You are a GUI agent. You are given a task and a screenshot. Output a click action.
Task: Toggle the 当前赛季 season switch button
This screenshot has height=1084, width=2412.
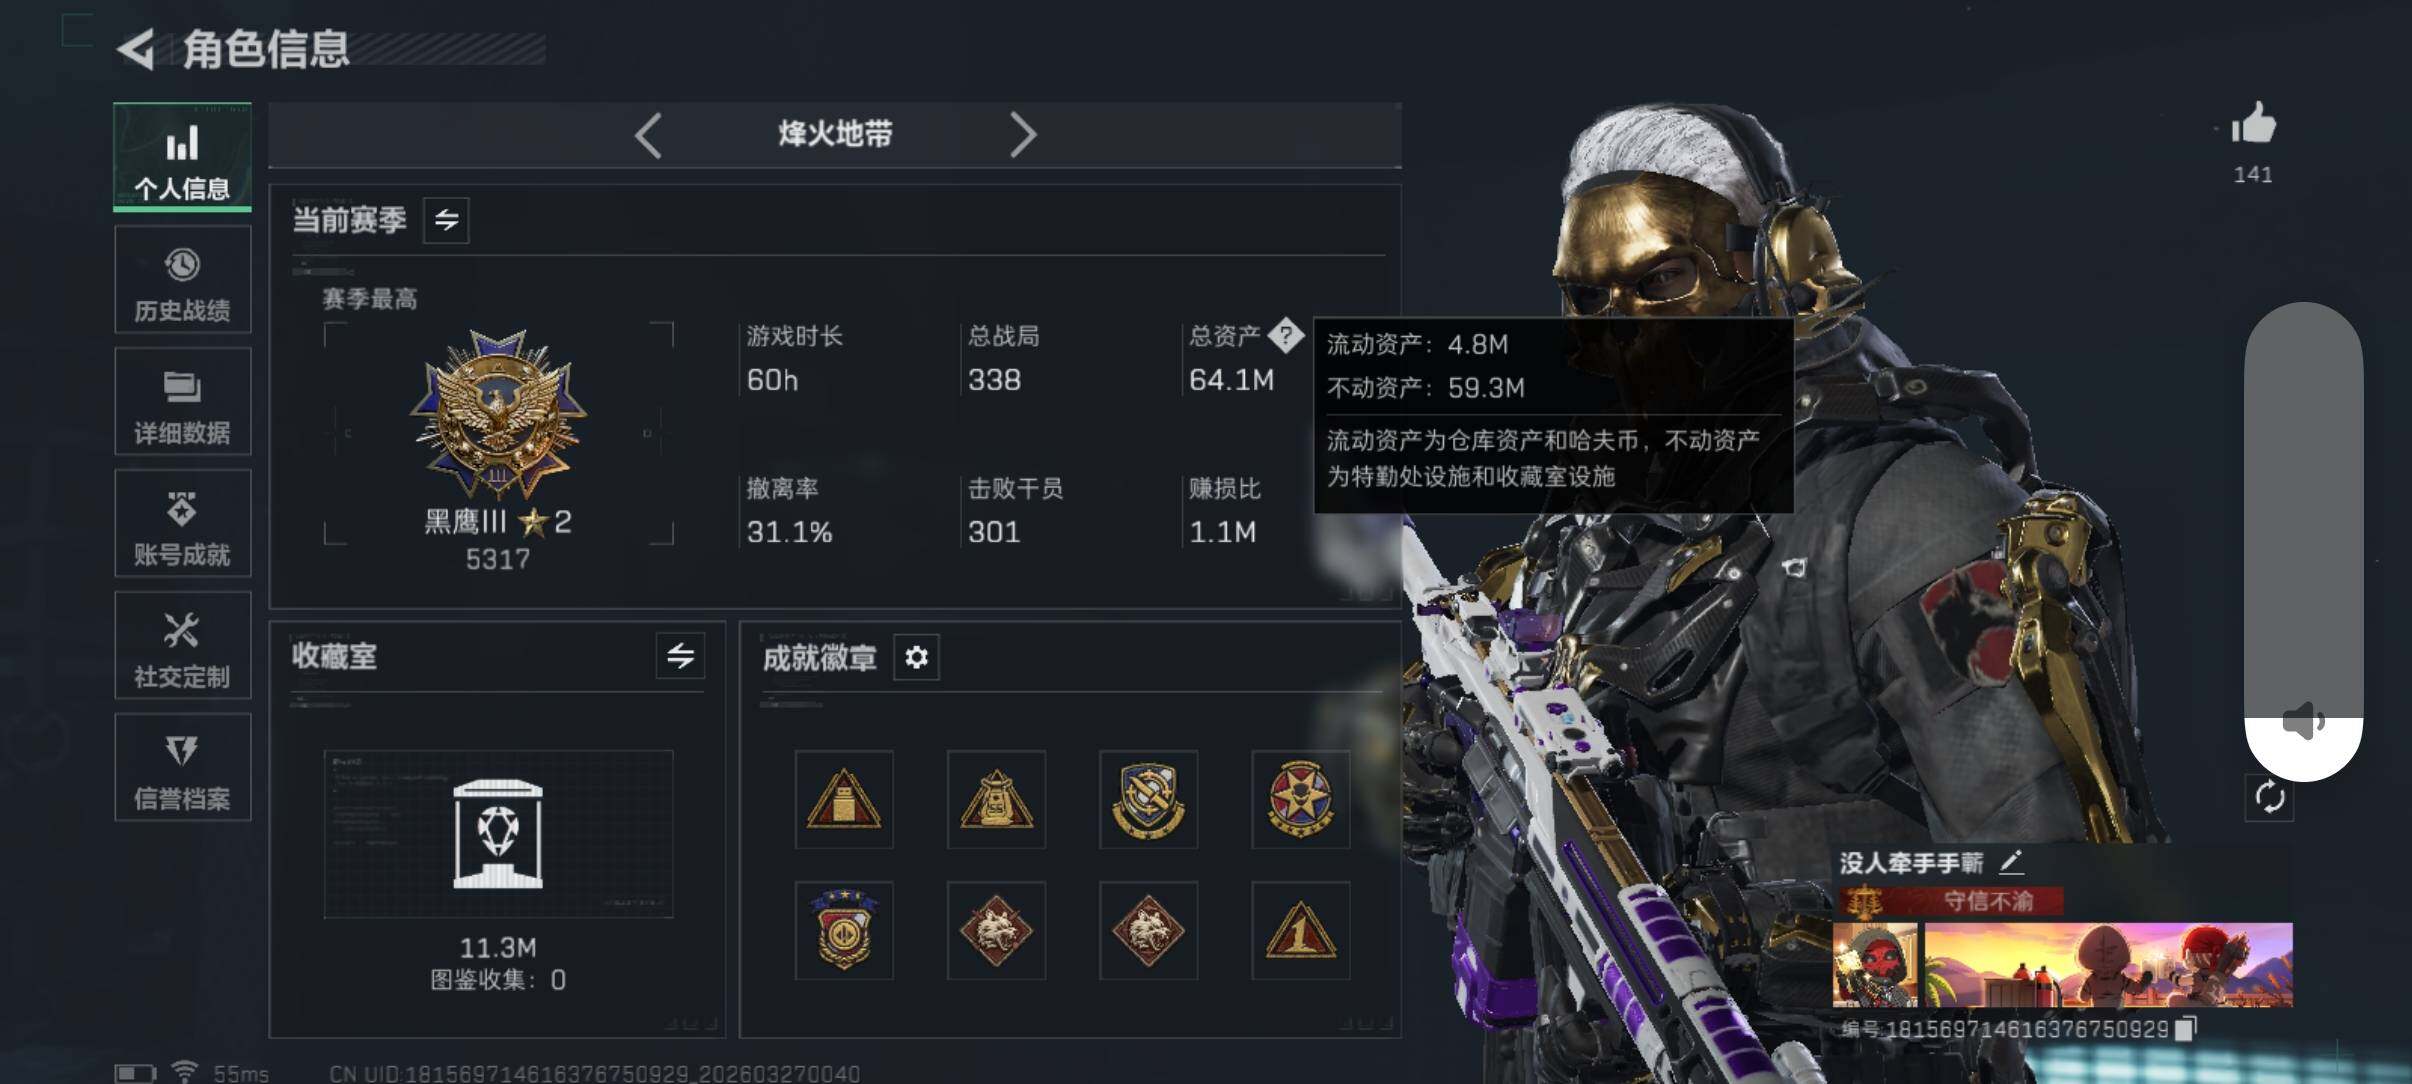click(x=446, y=220)
